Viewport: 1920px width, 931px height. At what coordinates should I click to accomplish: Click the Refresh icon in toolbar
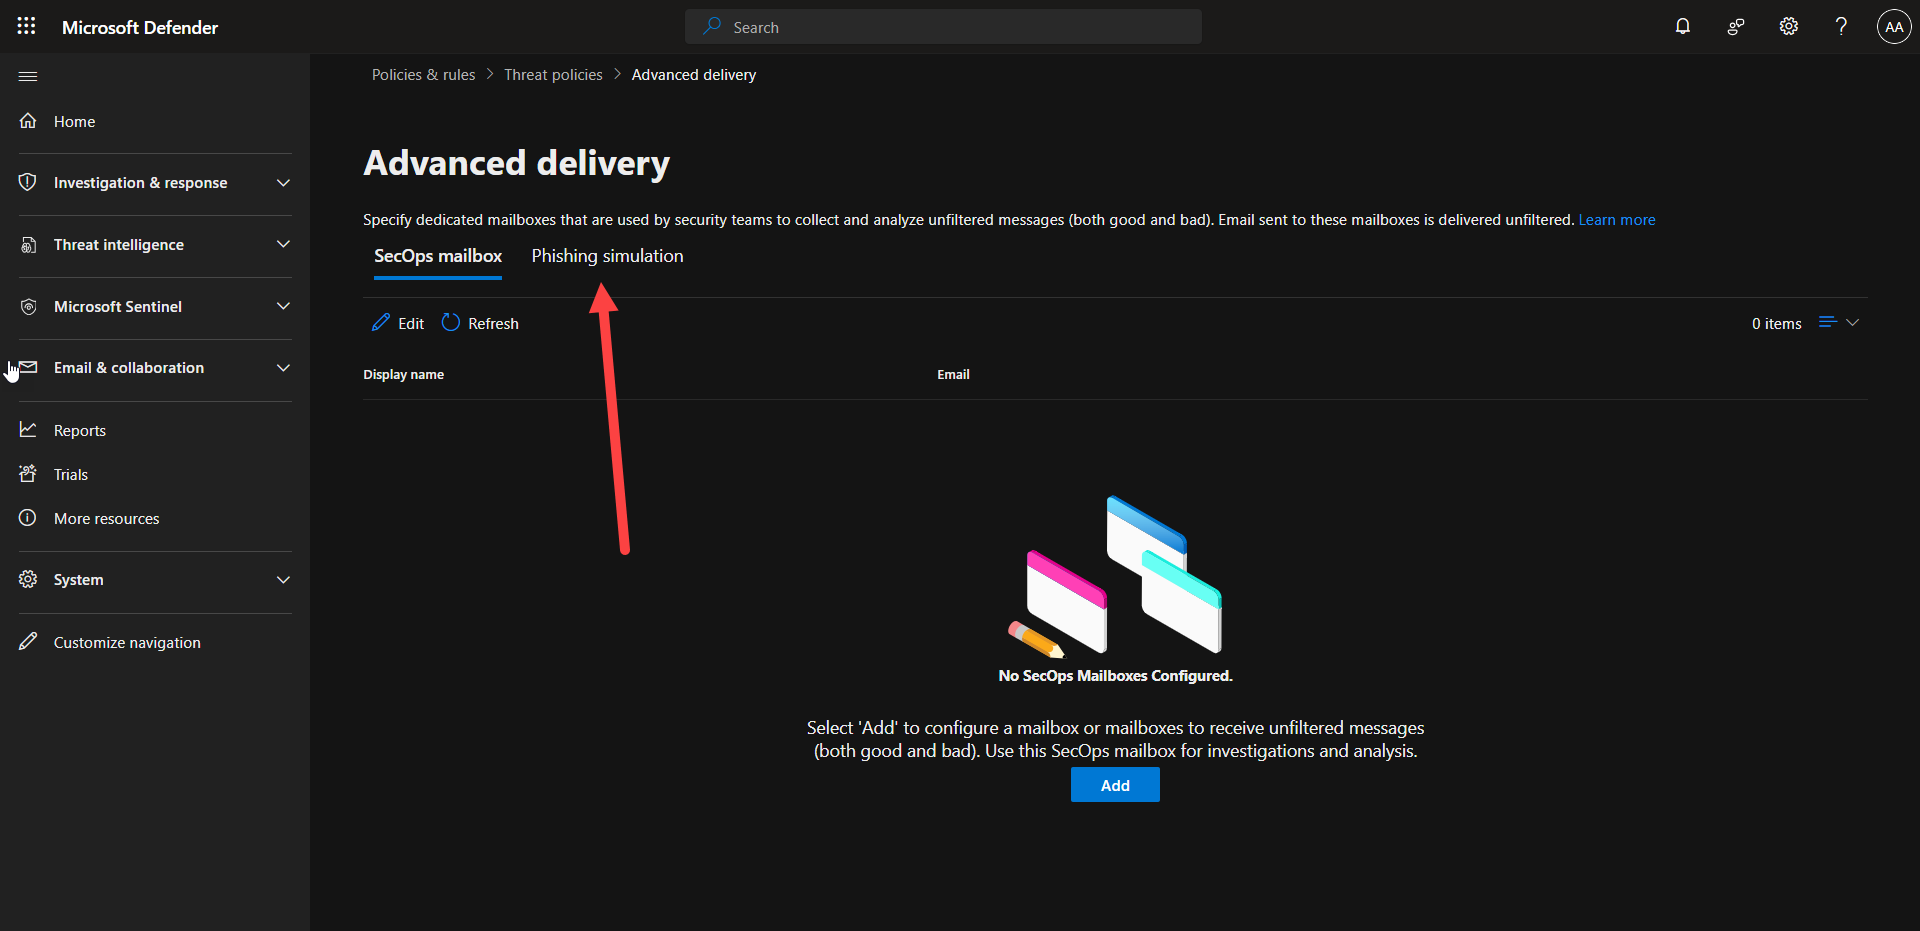tap(451, 323)
